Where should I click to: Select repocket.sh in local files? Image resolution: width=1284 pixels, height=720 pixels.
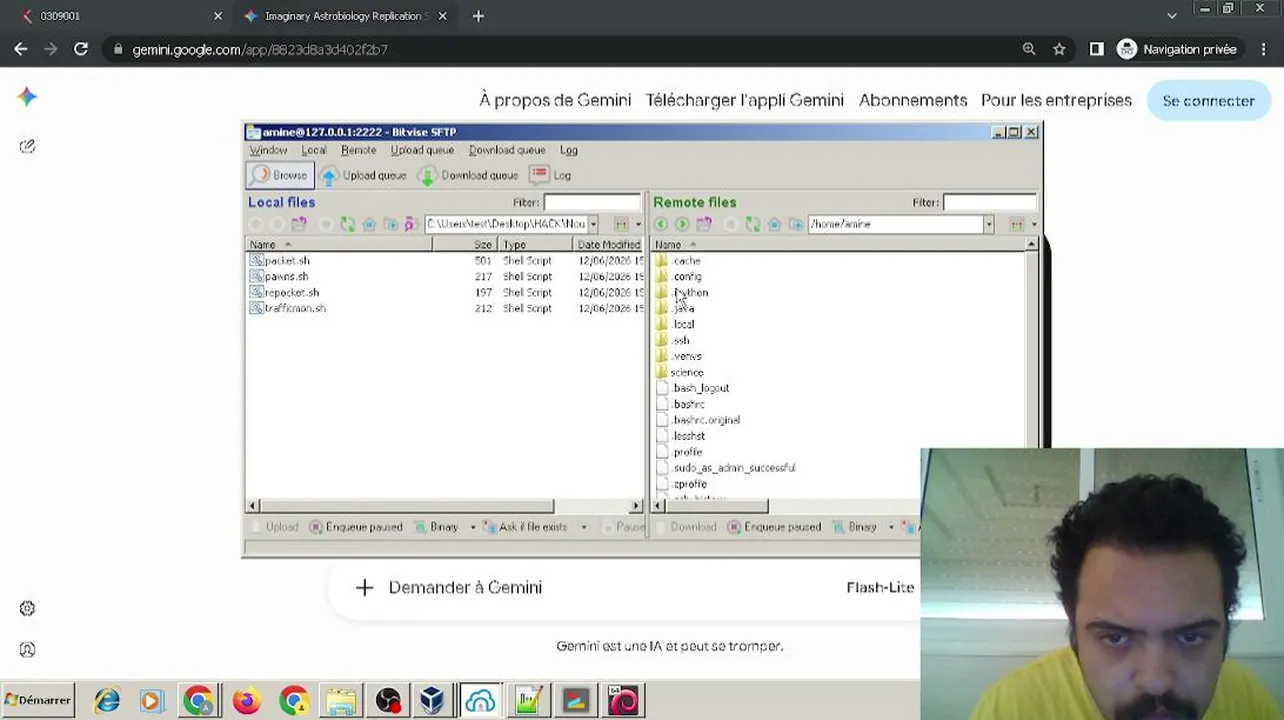(285, 292)
